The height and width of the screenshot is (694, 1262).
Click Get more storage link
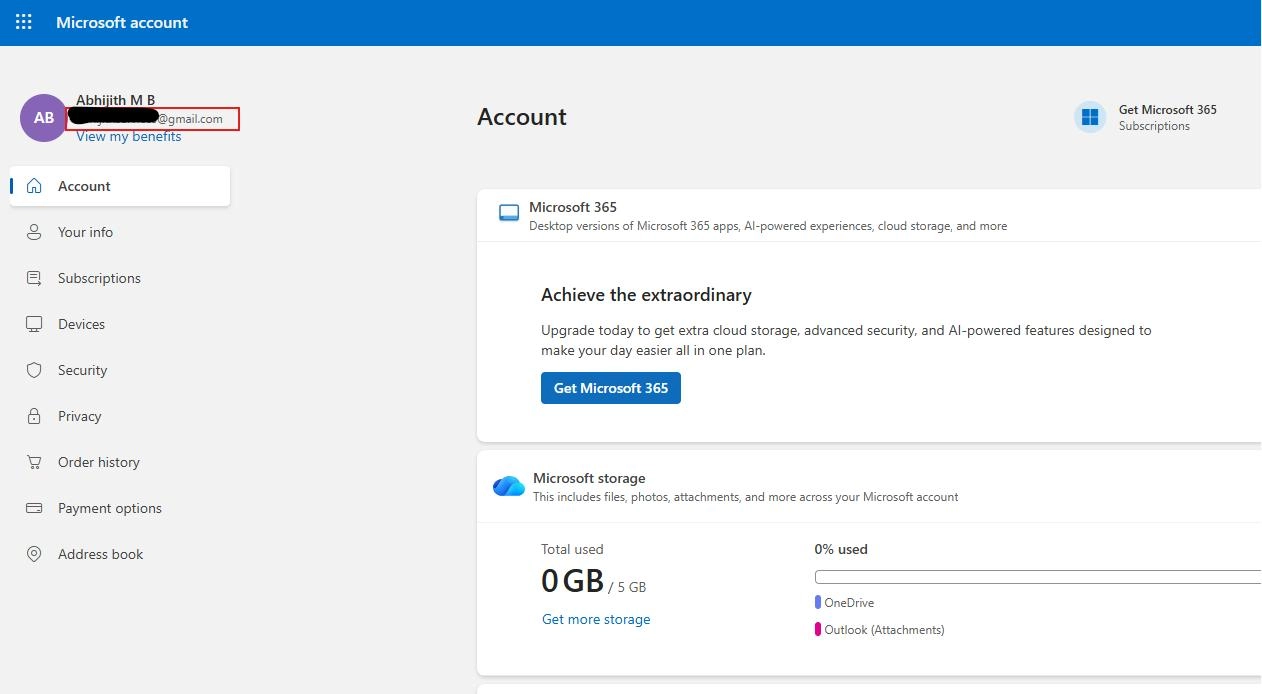pos(596,619)
